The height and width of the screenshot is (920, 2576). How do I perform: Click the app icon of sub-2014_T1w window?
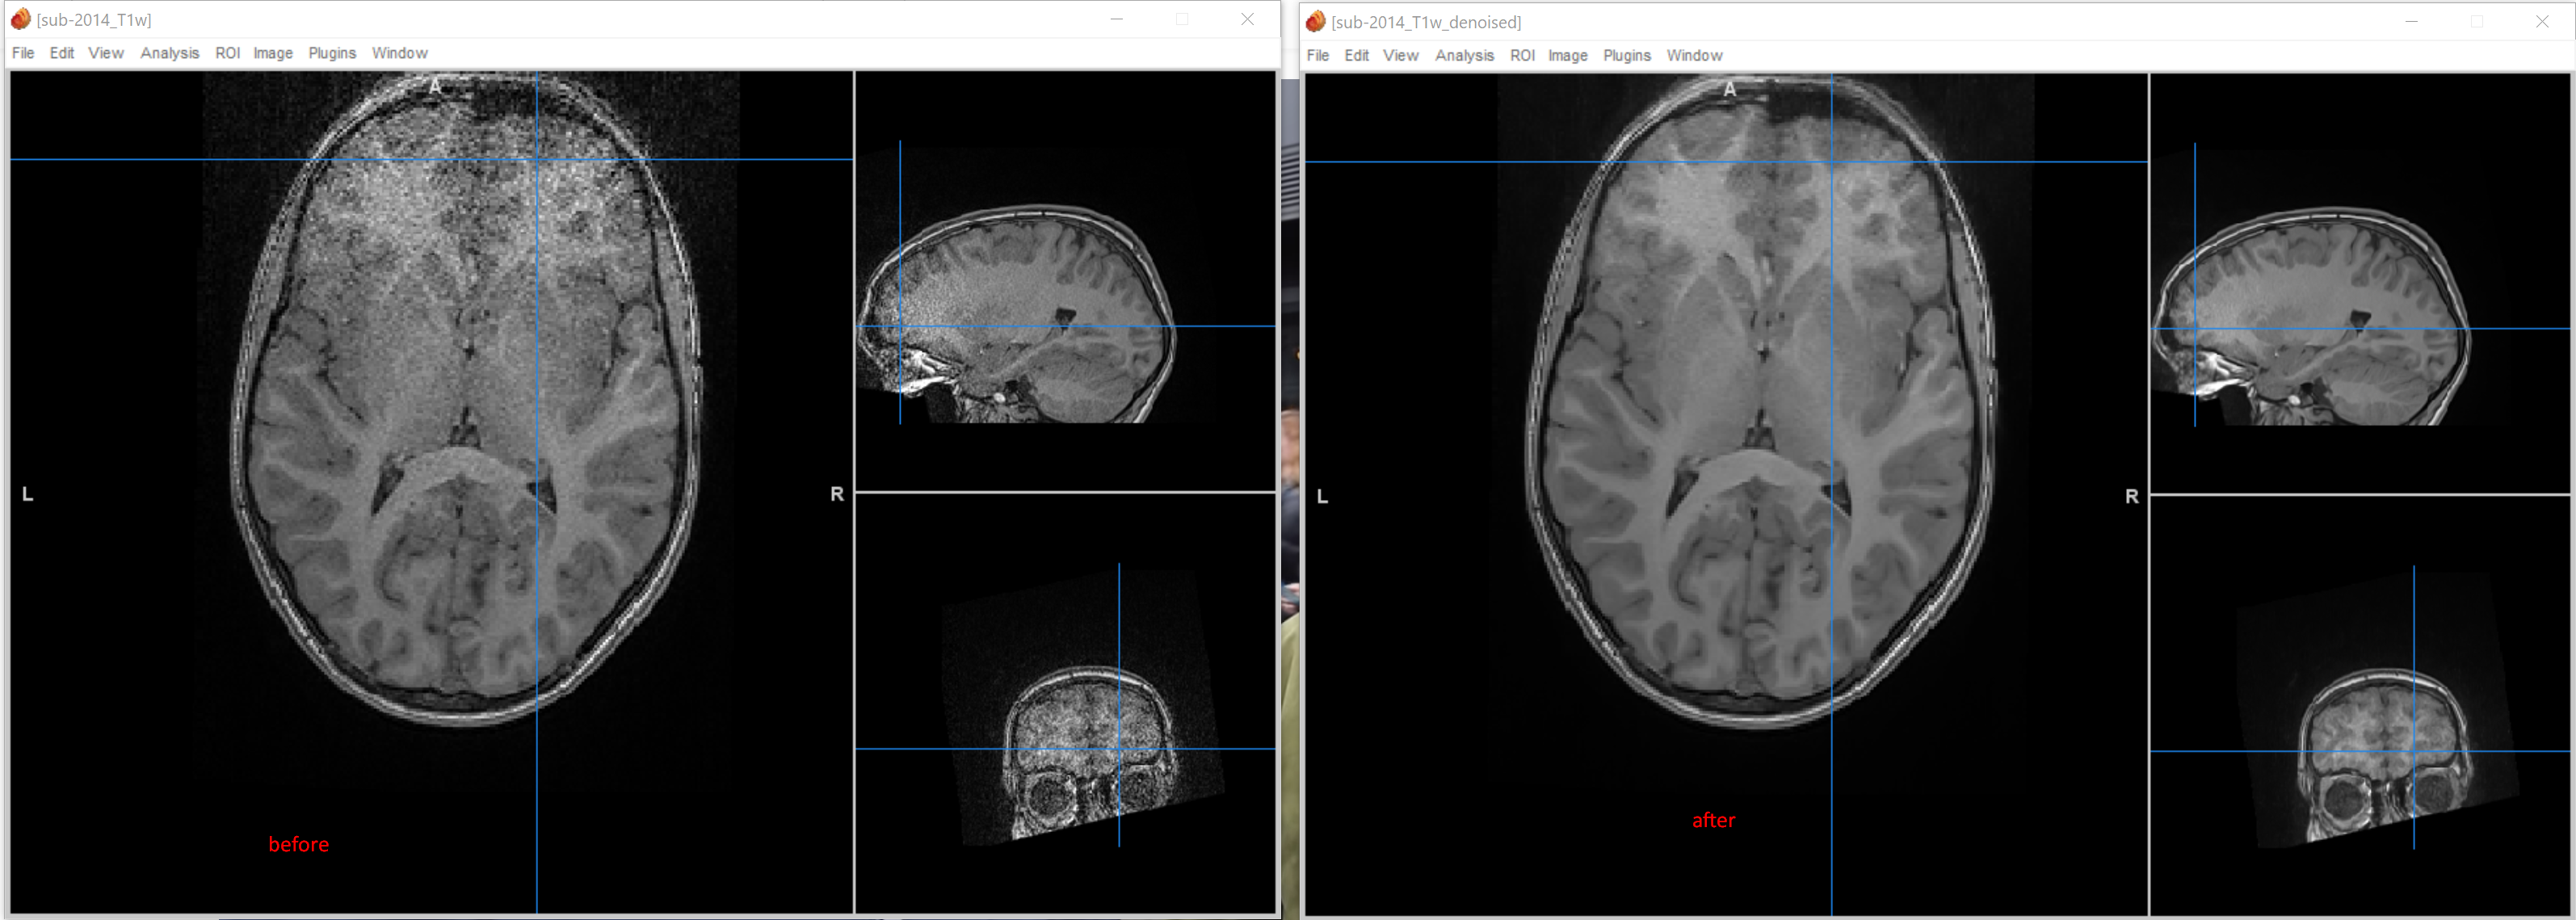click(x=20, y=19)
